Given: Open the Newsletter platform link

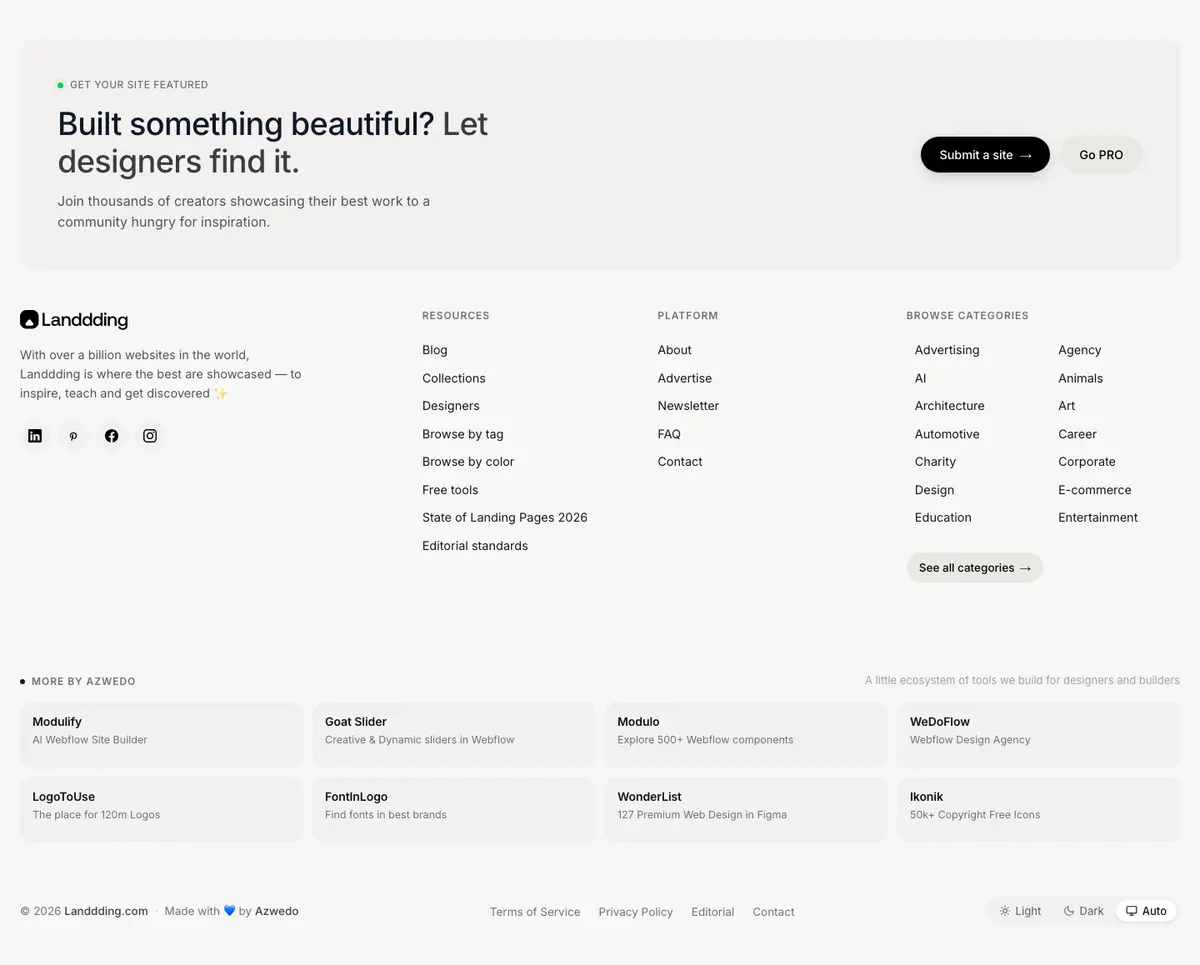Looking at the screenshot, I should (688, 406).
